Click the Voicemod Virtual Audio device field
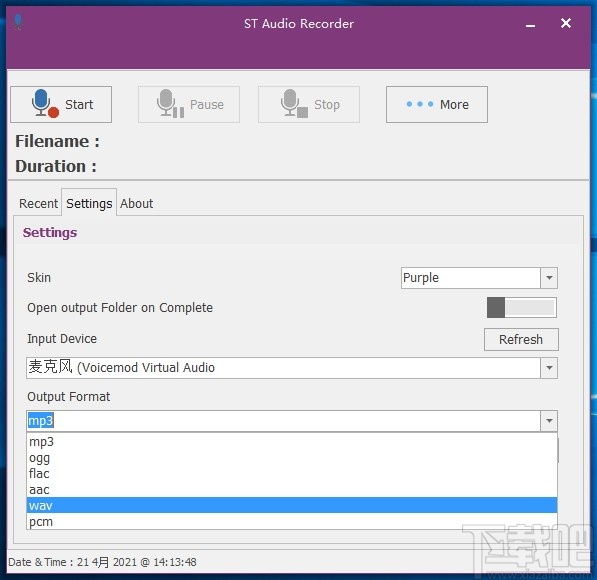 (x=283, y=368)
